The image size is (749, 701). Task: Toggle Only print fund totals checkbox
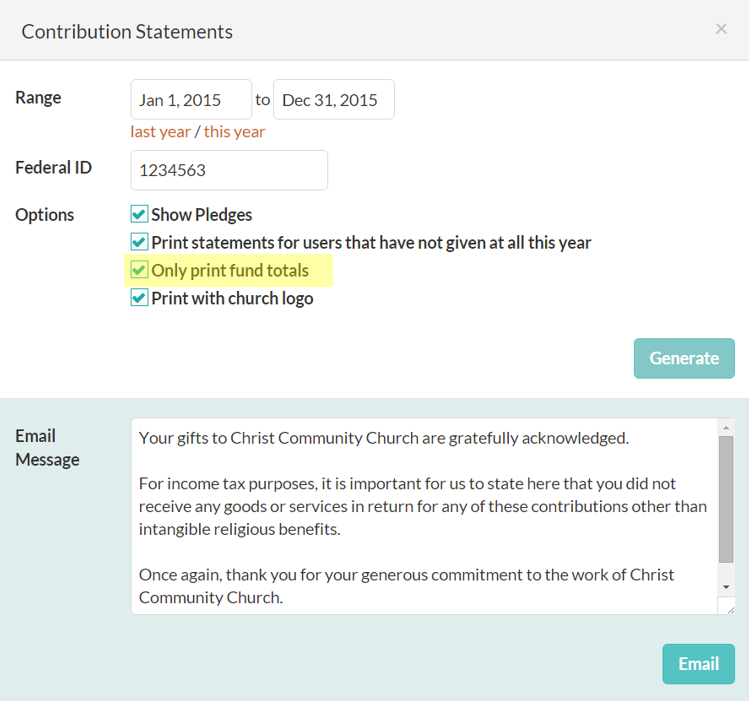pos(139,270)
